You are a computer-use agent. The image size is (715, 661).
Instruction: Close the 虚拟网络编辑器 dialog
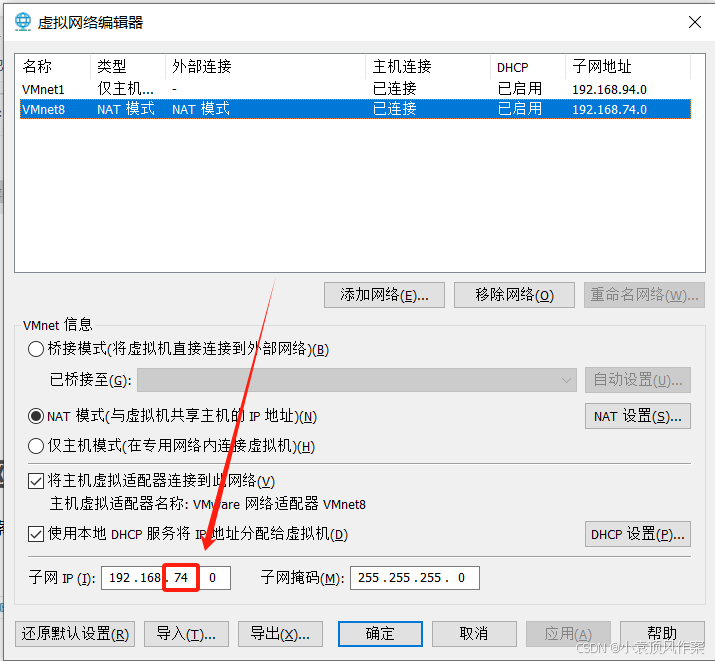[x=694, y=22]
